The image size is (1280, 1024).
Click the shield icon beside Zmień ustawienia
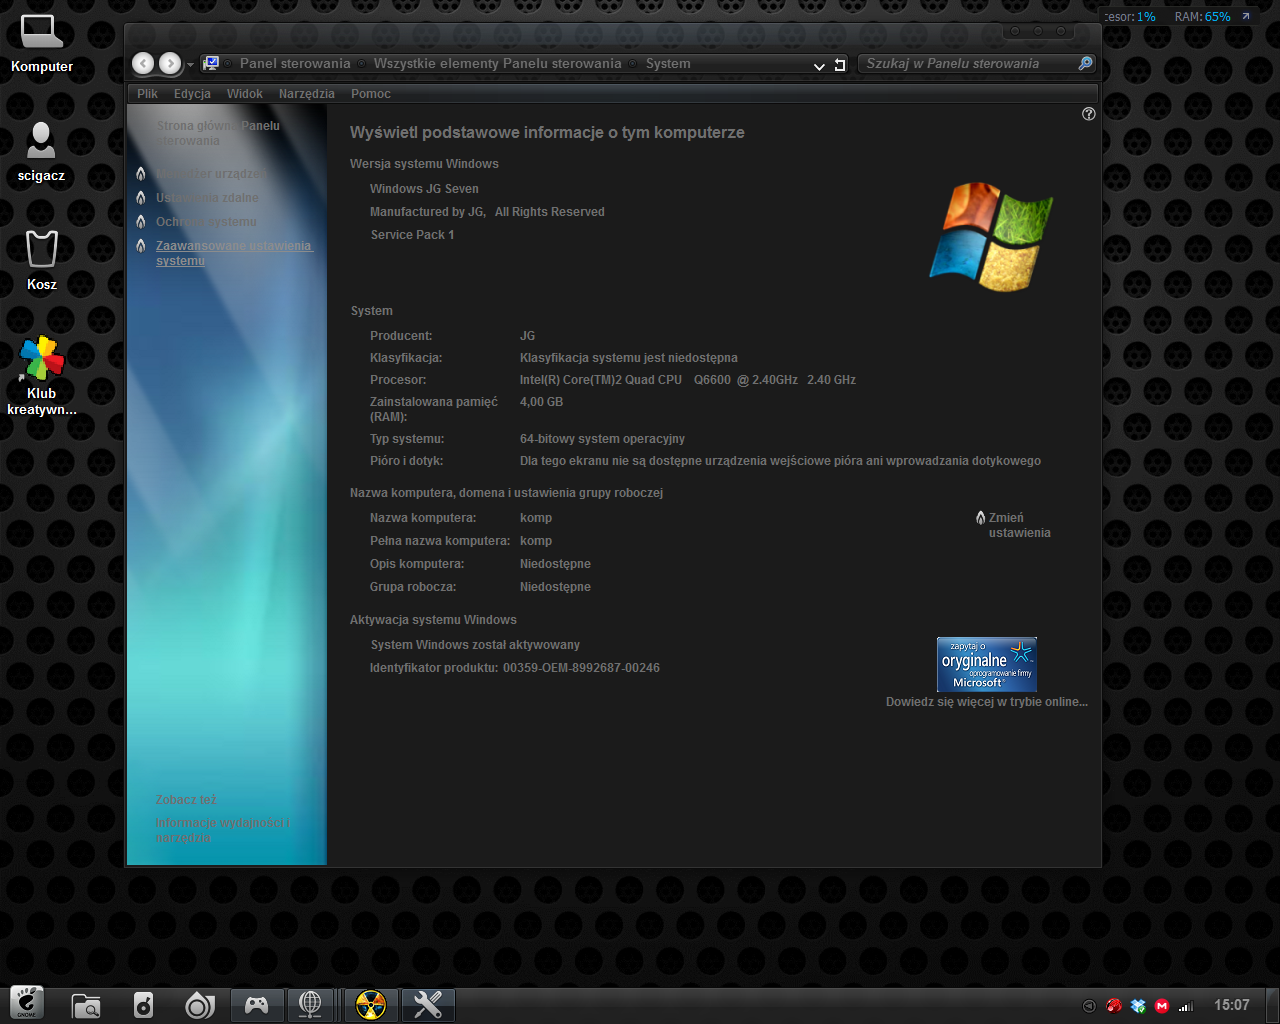click(x=981, y=518)
